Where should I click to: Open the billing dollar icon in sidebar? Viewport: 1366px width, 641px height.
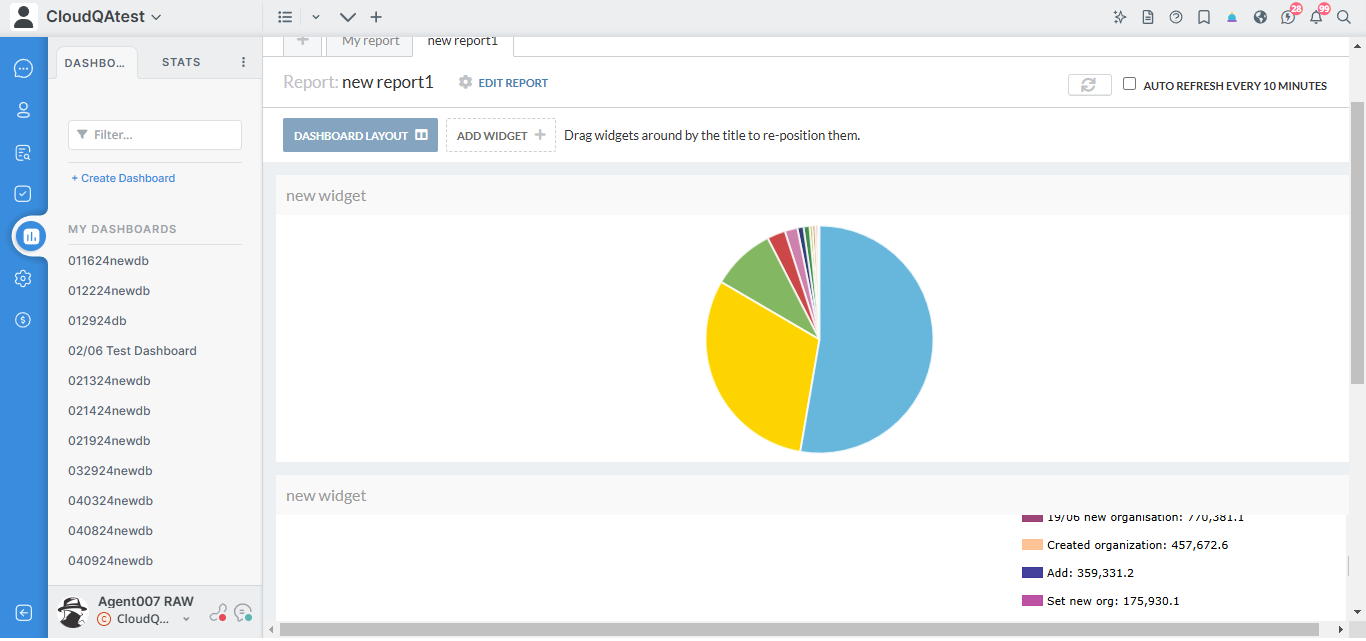click(x=24, y=320)
